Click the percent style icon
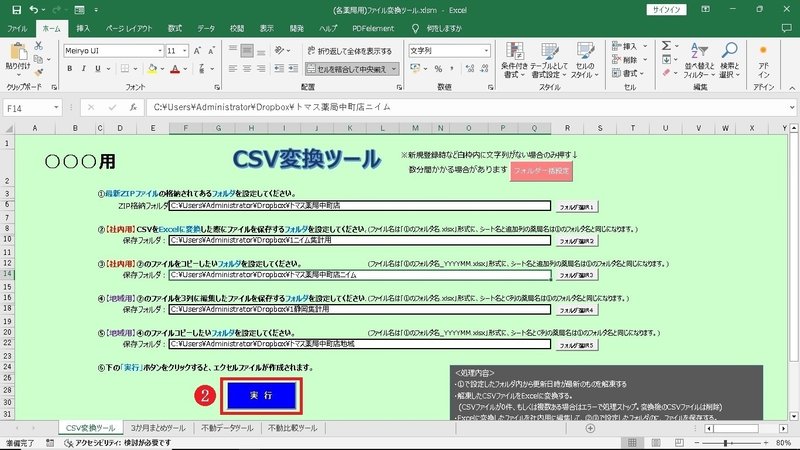The width and height of the screenshot is (800, 450). coord(438,68)
